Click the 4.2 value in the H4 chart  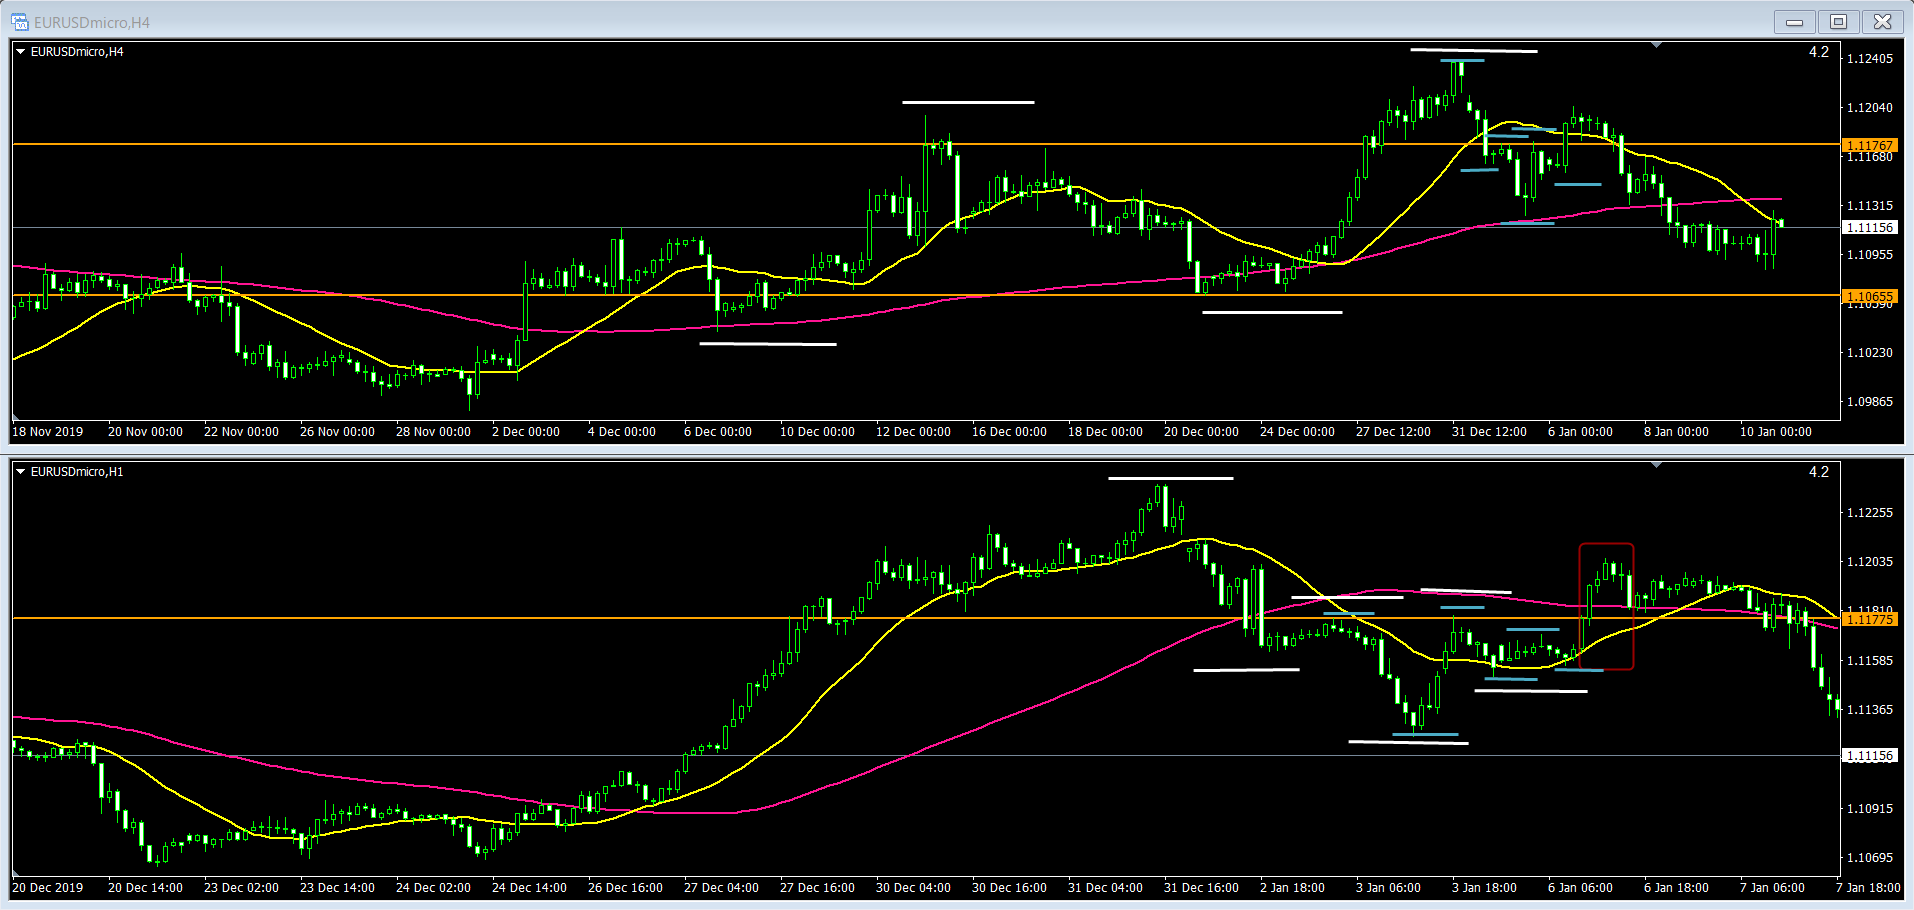[1819, 52]
